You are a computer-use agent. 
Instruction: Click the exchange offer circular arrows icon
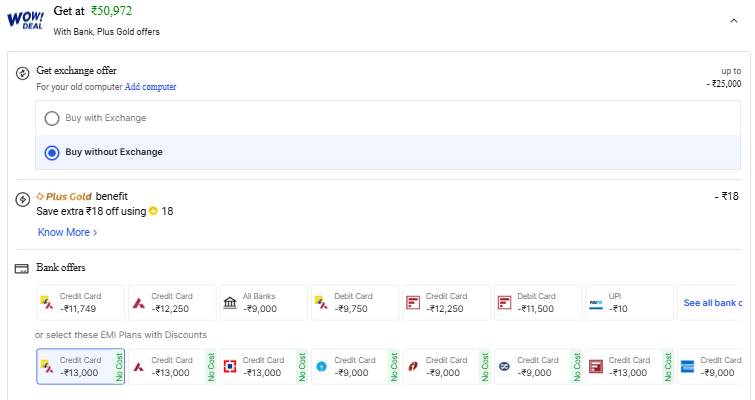22,74
